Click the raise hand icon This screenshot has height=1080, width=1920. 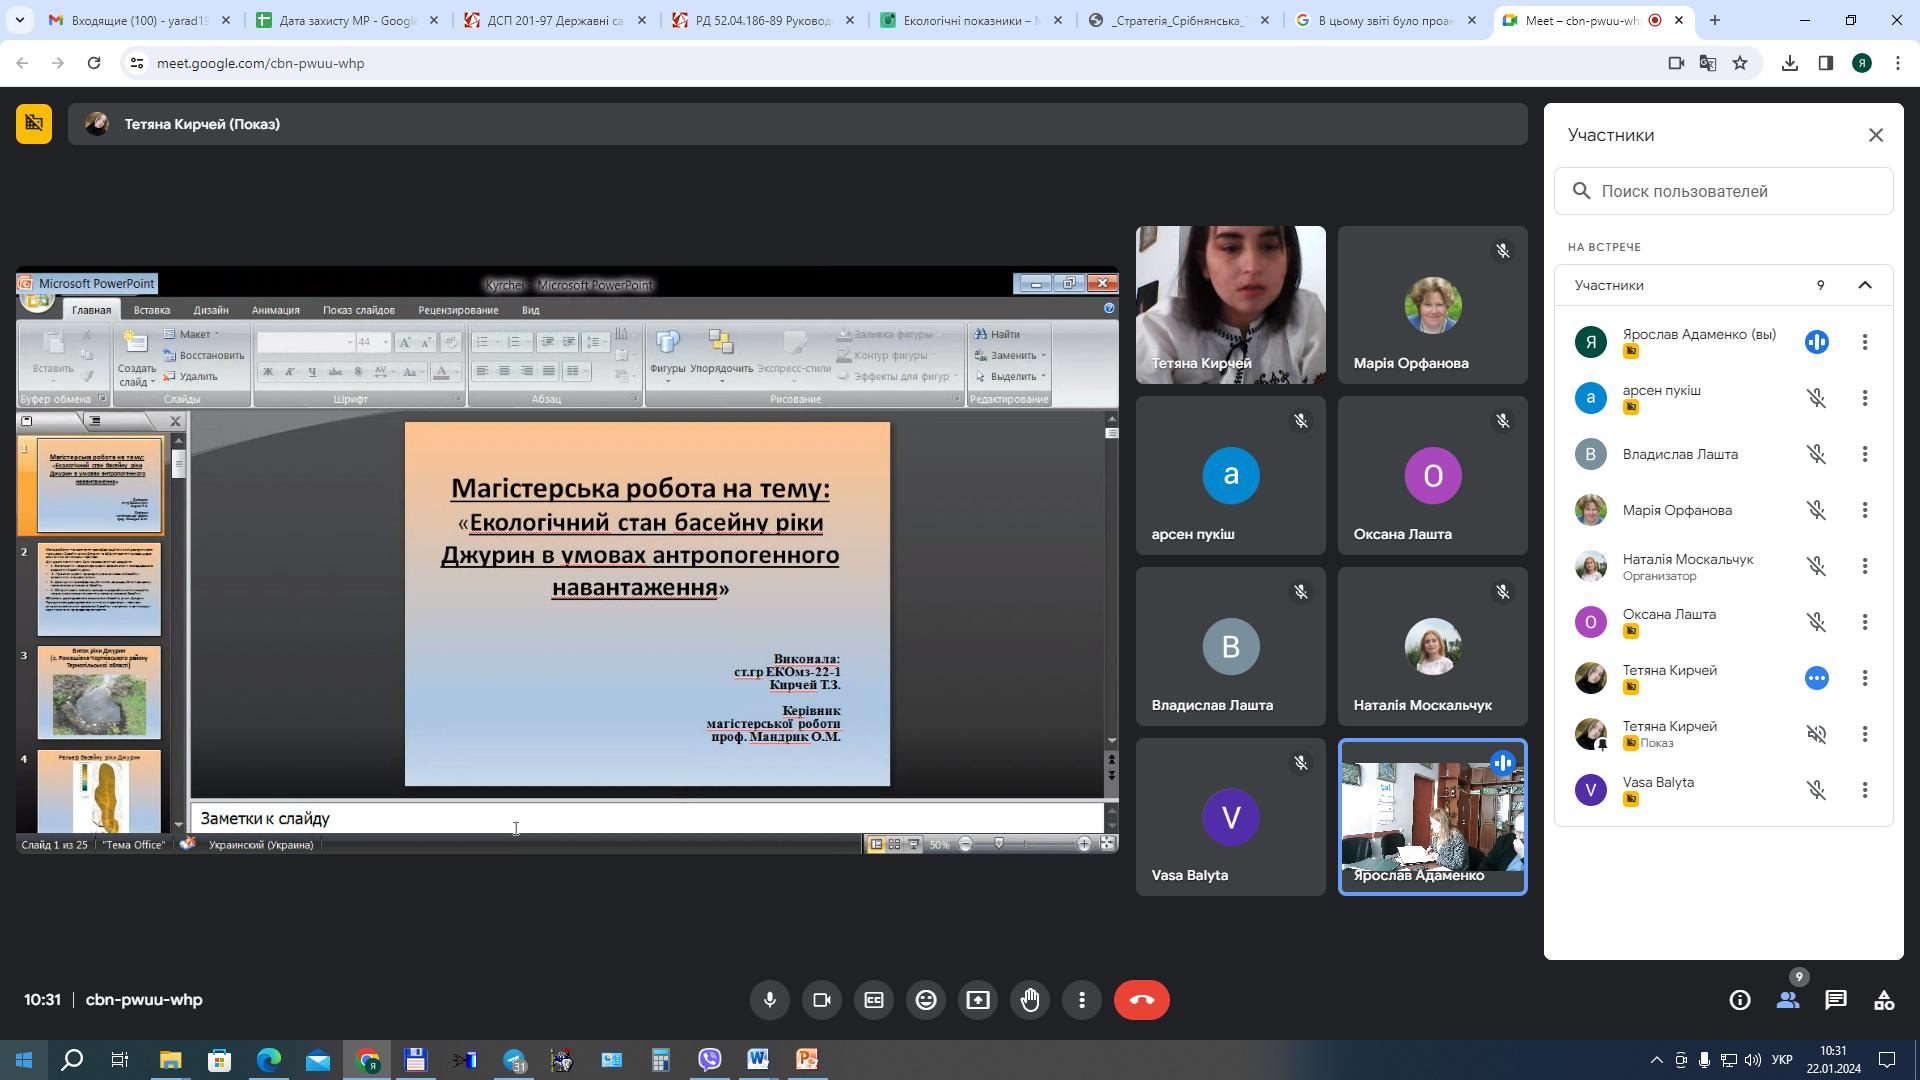[x=1030, y=1000]
